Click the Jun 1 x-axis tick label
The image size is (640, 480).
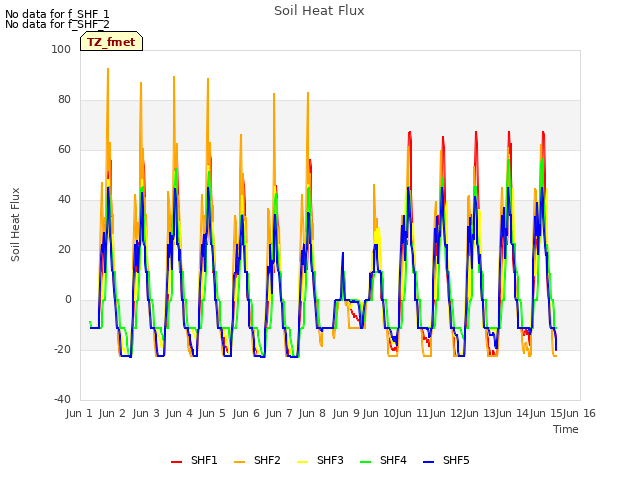pyautogui.click(x=79, y=413)
